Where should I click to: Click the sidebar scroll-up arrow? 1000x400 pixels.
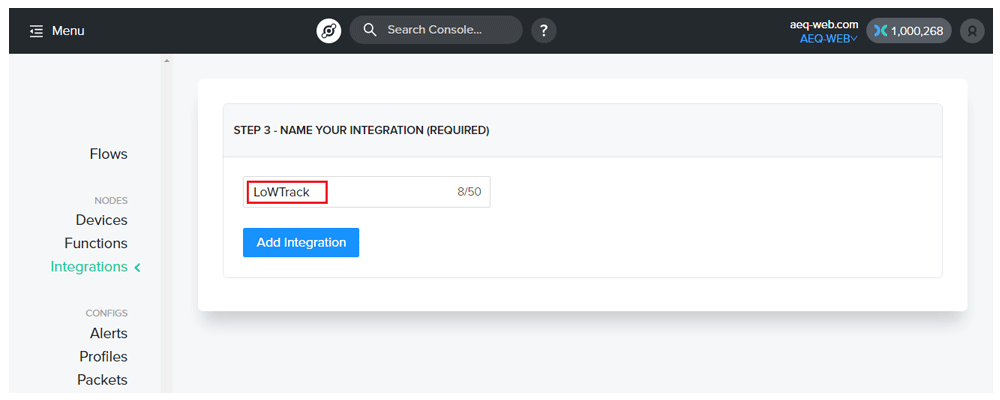click(167, 61)
